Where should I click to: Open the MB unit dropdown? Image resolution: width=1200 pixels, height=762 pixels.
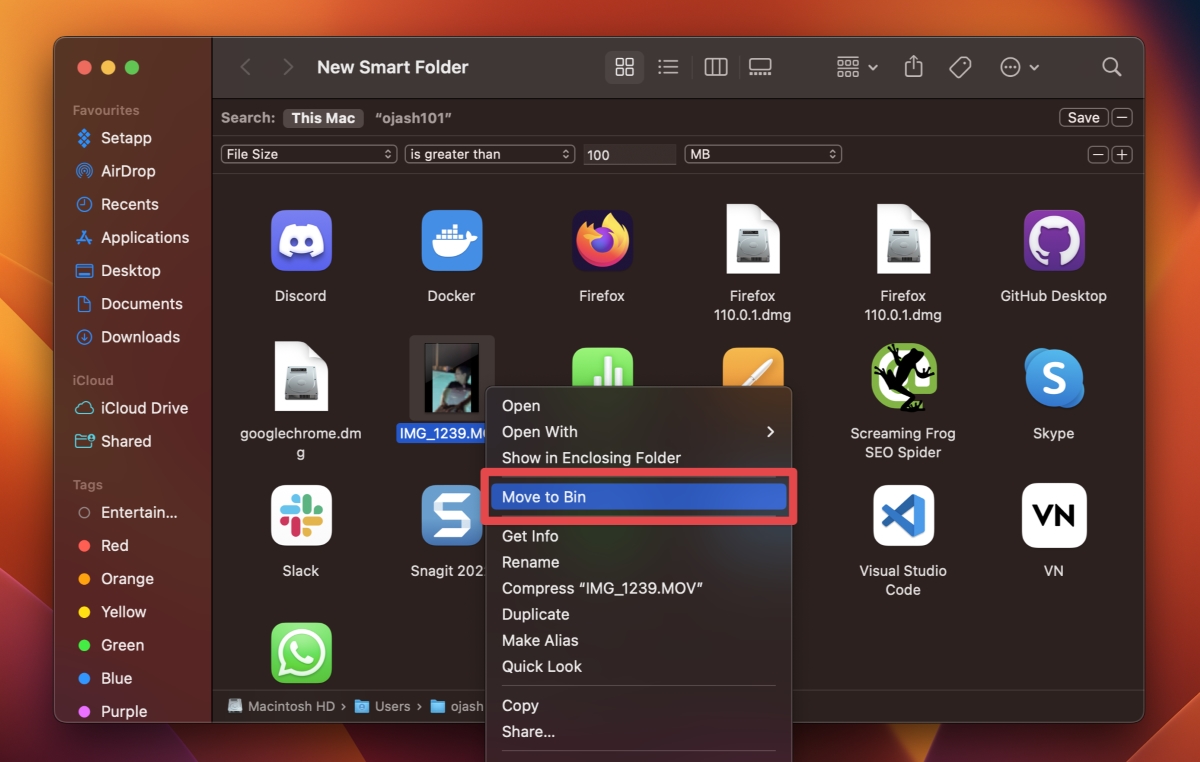coord(762,154)
